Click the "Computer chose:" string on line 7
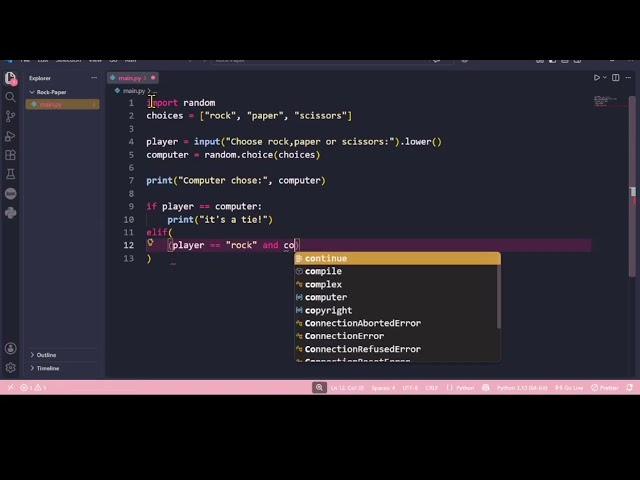 pos(223,180)
